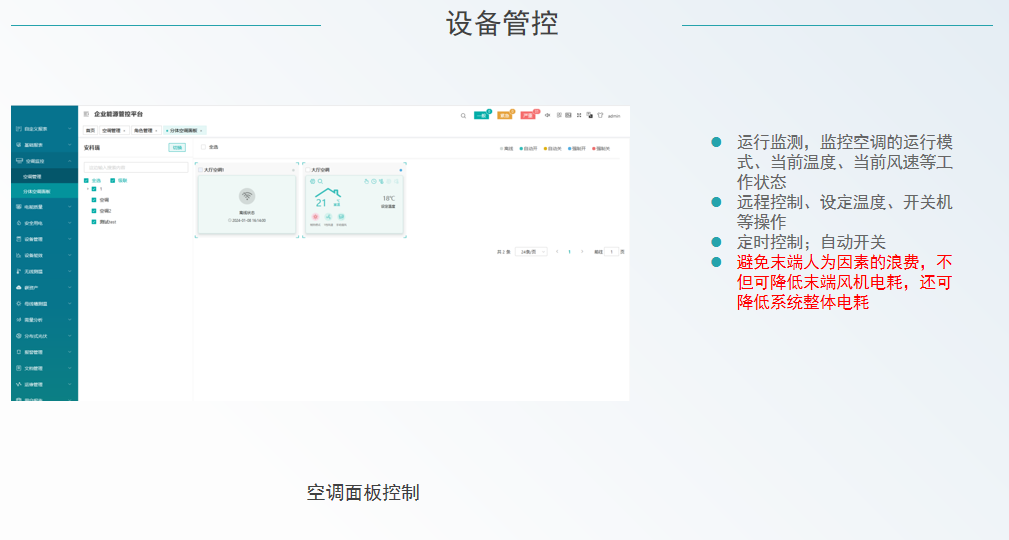Image resolution: width=1009 pixels, height=540 pixels.
Task: Expand the 设备管理 menu chevron
Action: pos(69,239)
